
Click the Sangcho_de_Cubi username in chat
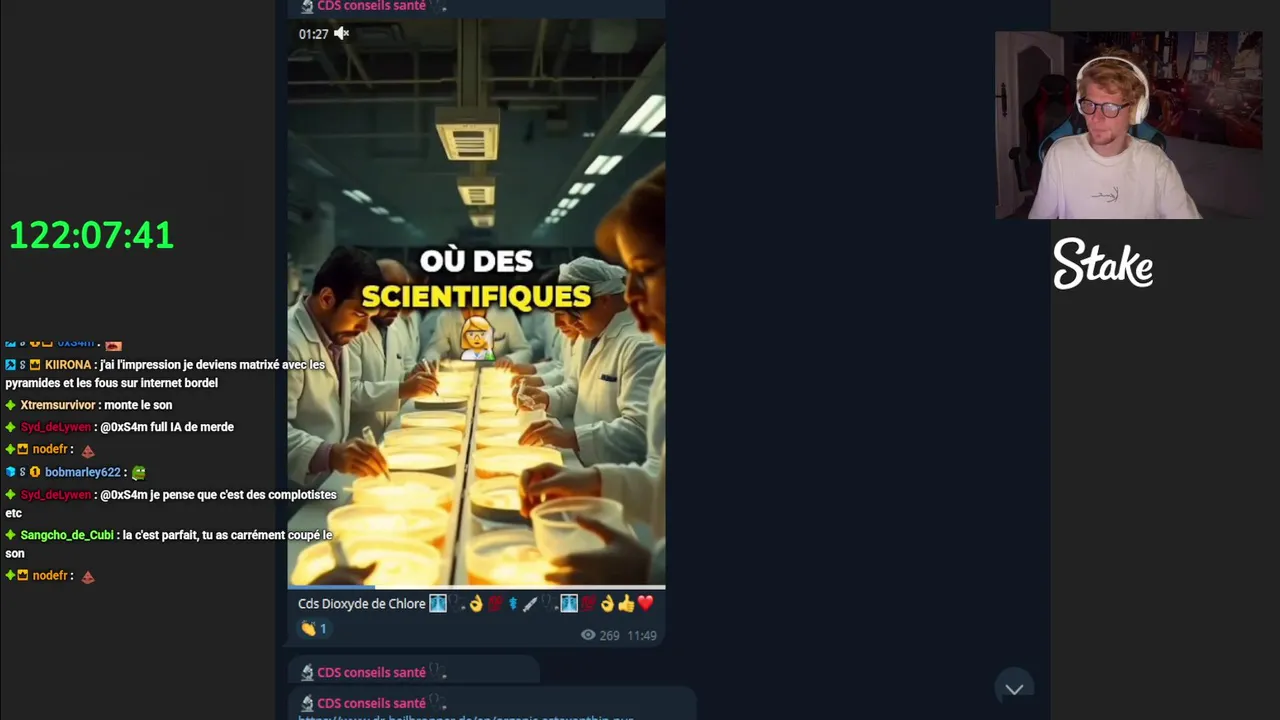click(x=67, y=535)
